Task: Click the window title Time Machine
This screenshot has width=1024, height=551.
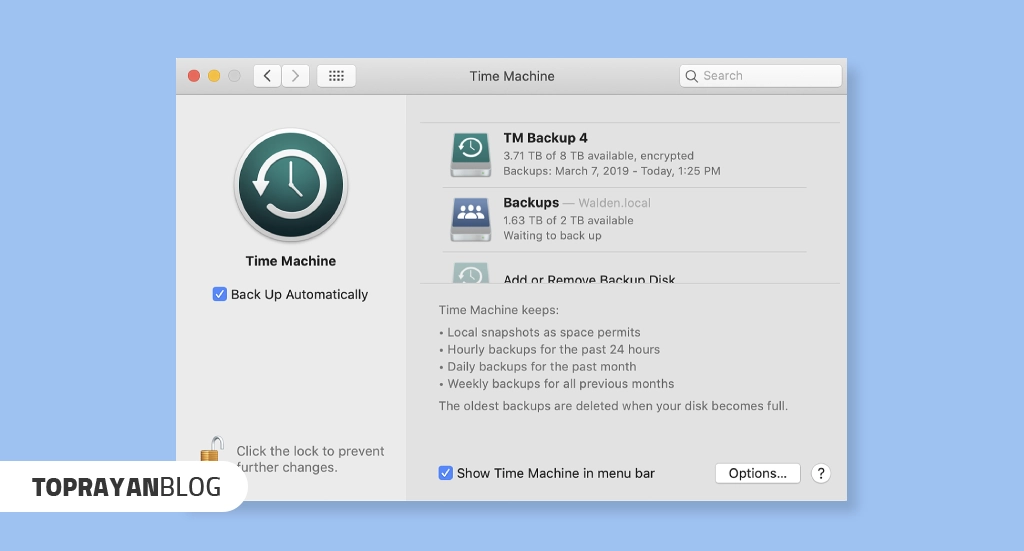Action: (512, 76)
